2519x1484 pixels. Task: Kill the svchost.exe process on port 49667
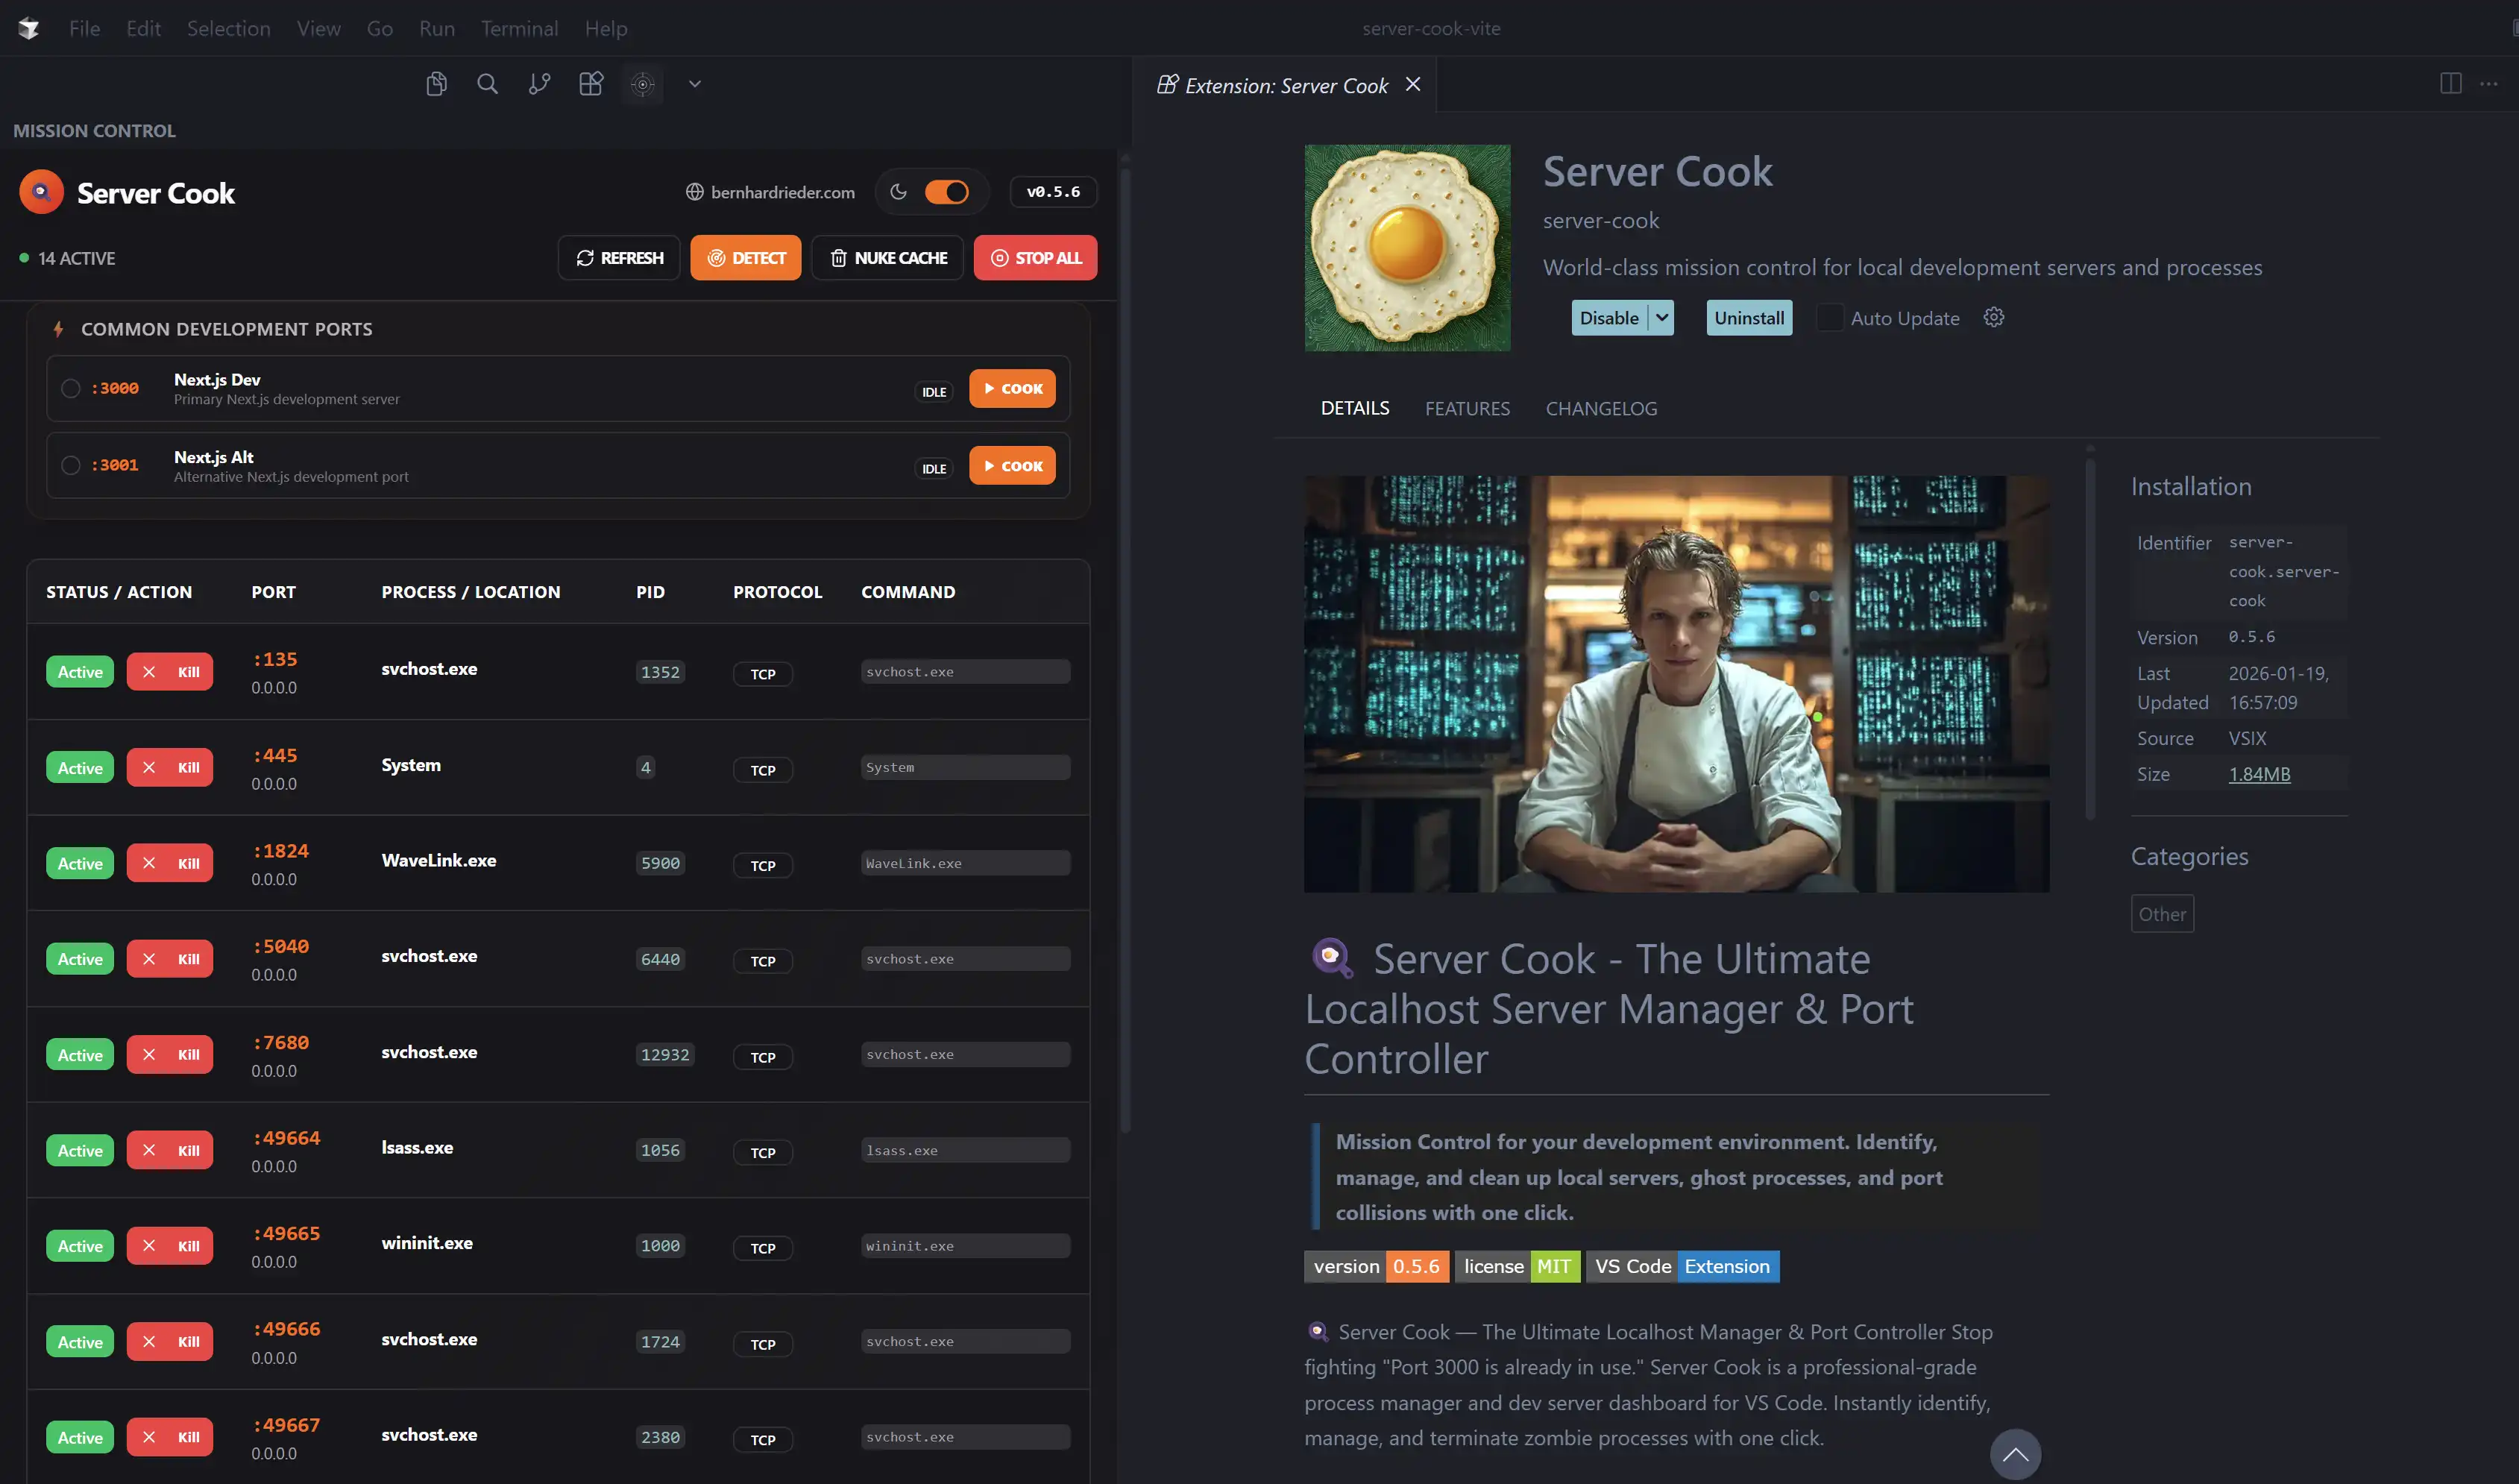pyautogui.click(x=170, y=1438)
